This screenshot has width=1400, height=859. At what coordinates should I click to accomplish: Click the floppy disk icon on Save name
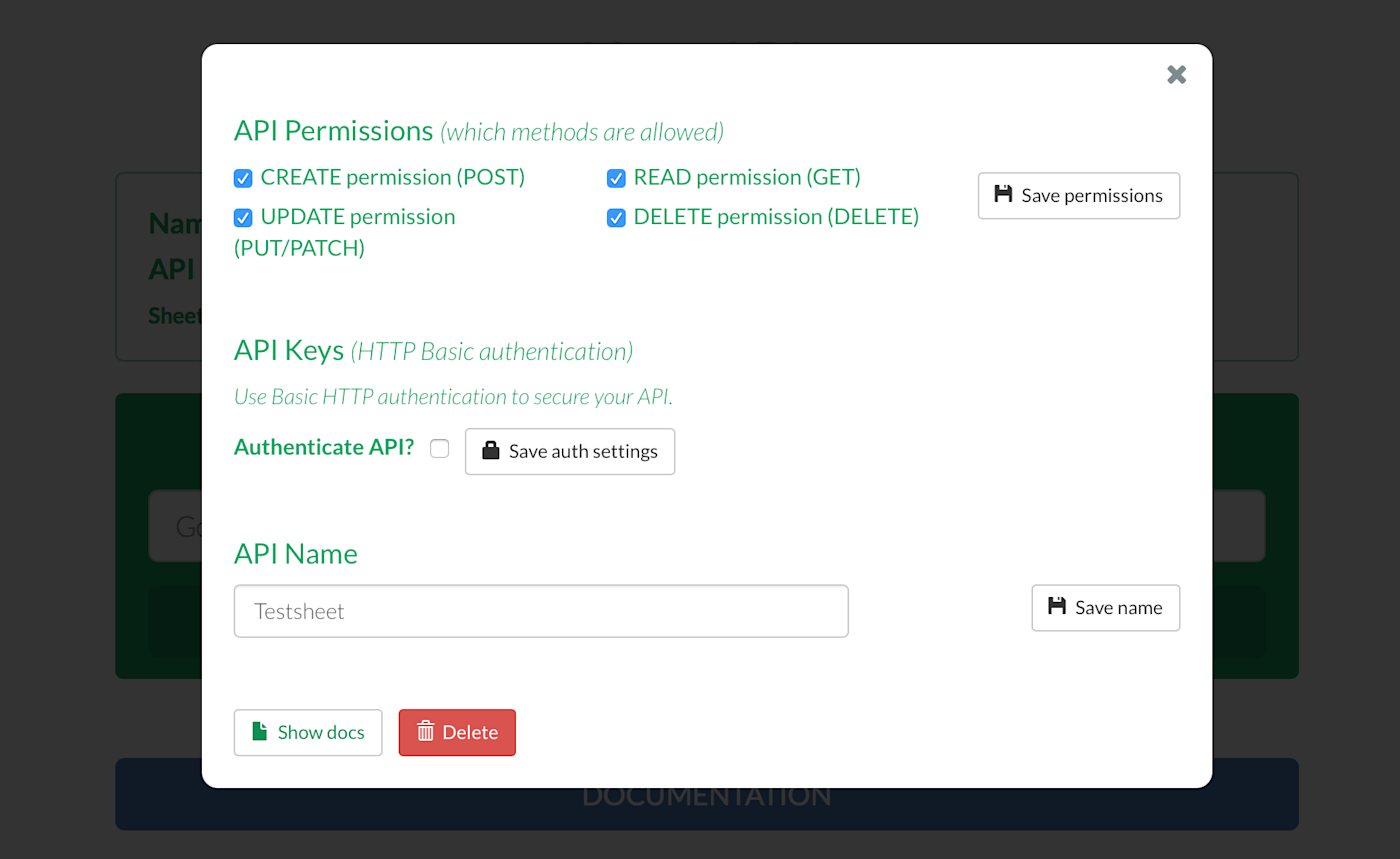coord(1056,607)
